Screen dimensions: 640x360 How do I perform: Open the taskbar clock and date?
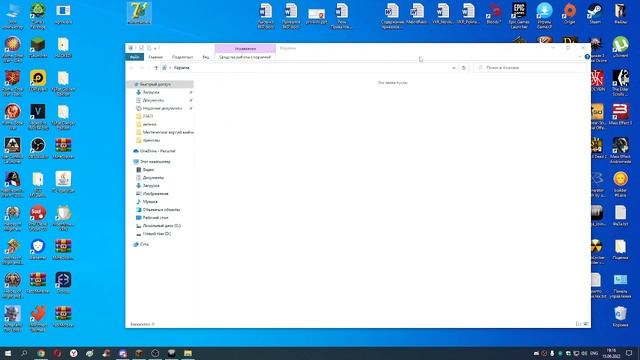(611, 353)
